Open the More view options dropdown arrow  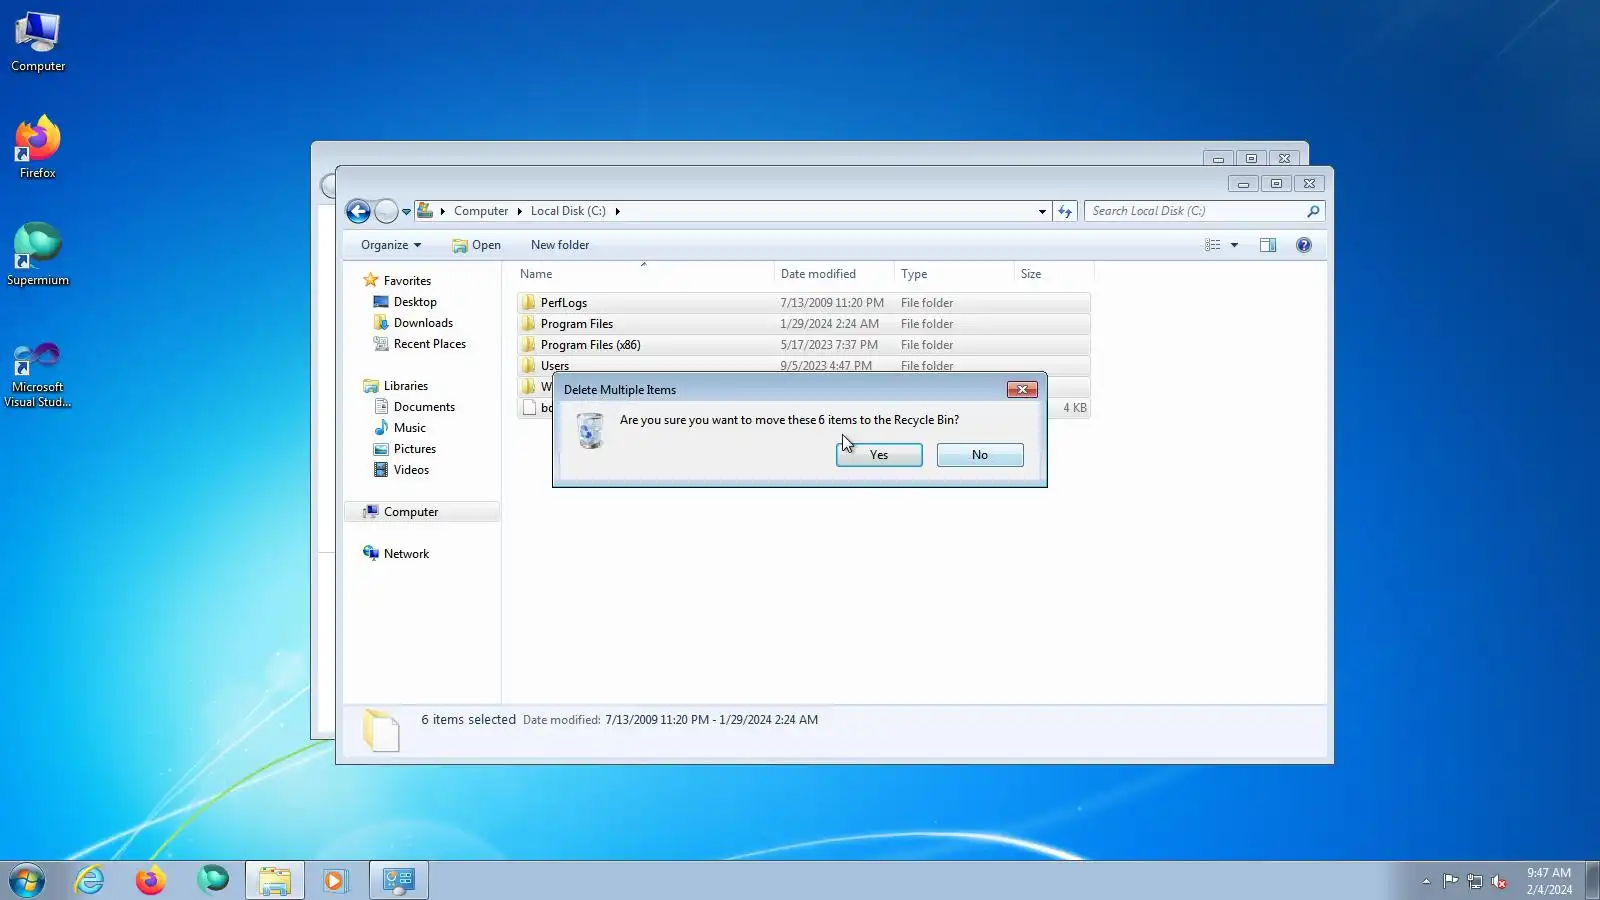[1234, 245]
